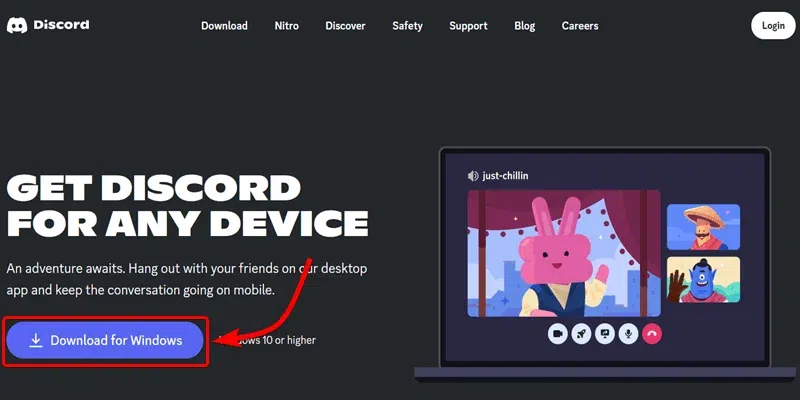The width and height of the screenshot is (800, 400).
Task: Open the Nitro navigation link
Action: [286, 26]
